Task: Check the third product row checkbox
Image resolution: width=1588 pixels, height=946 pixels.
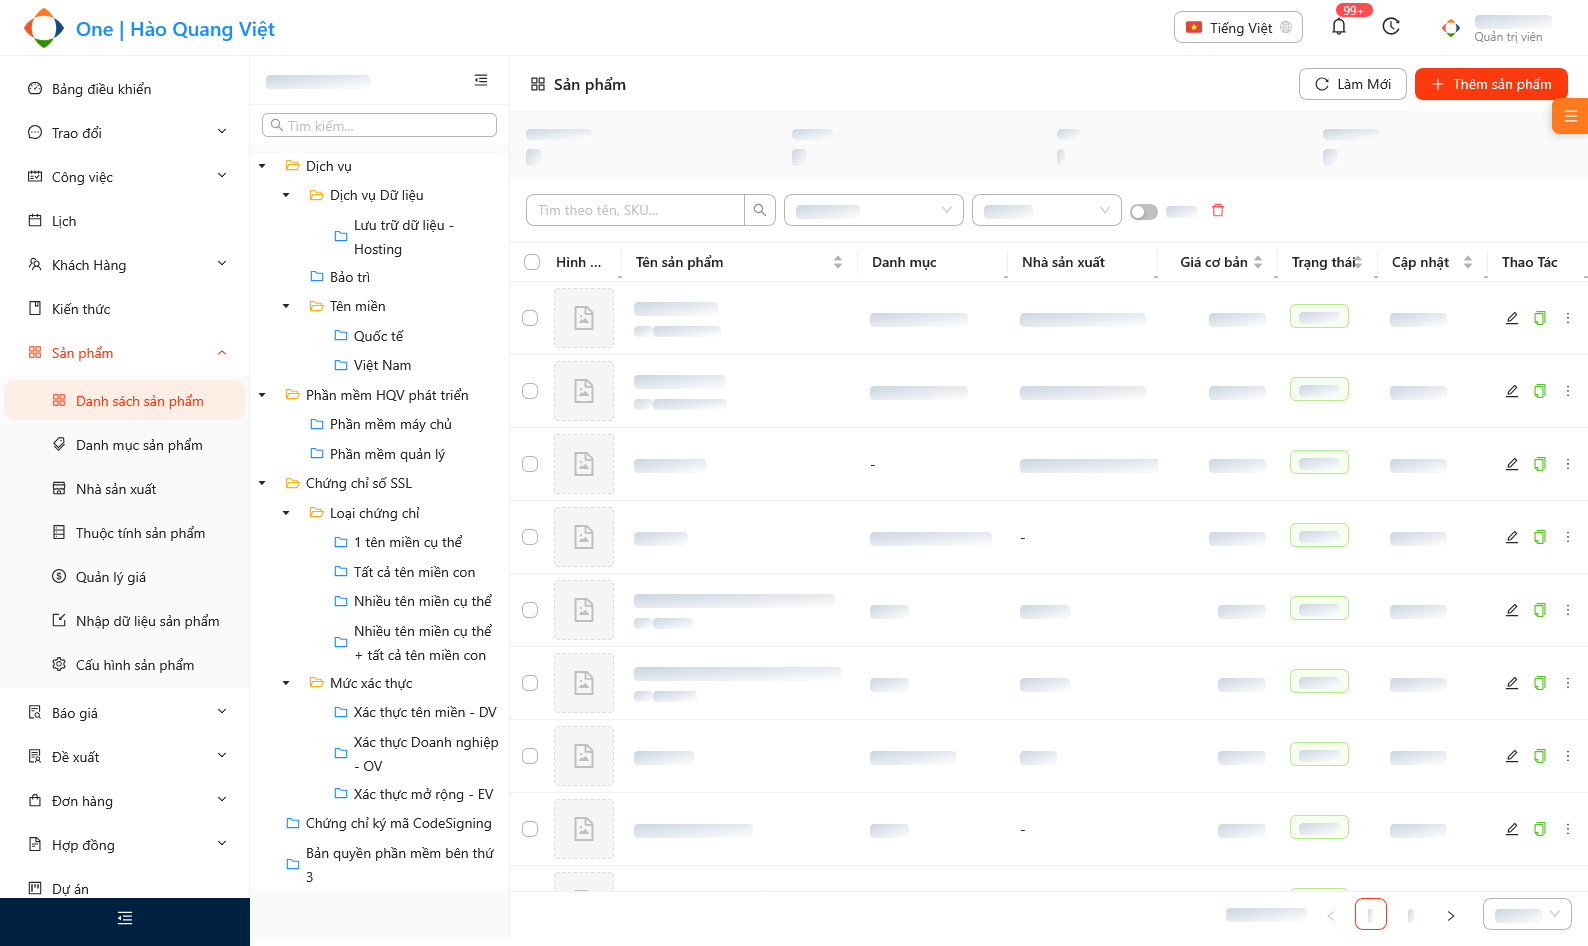Action: [530, 464]
